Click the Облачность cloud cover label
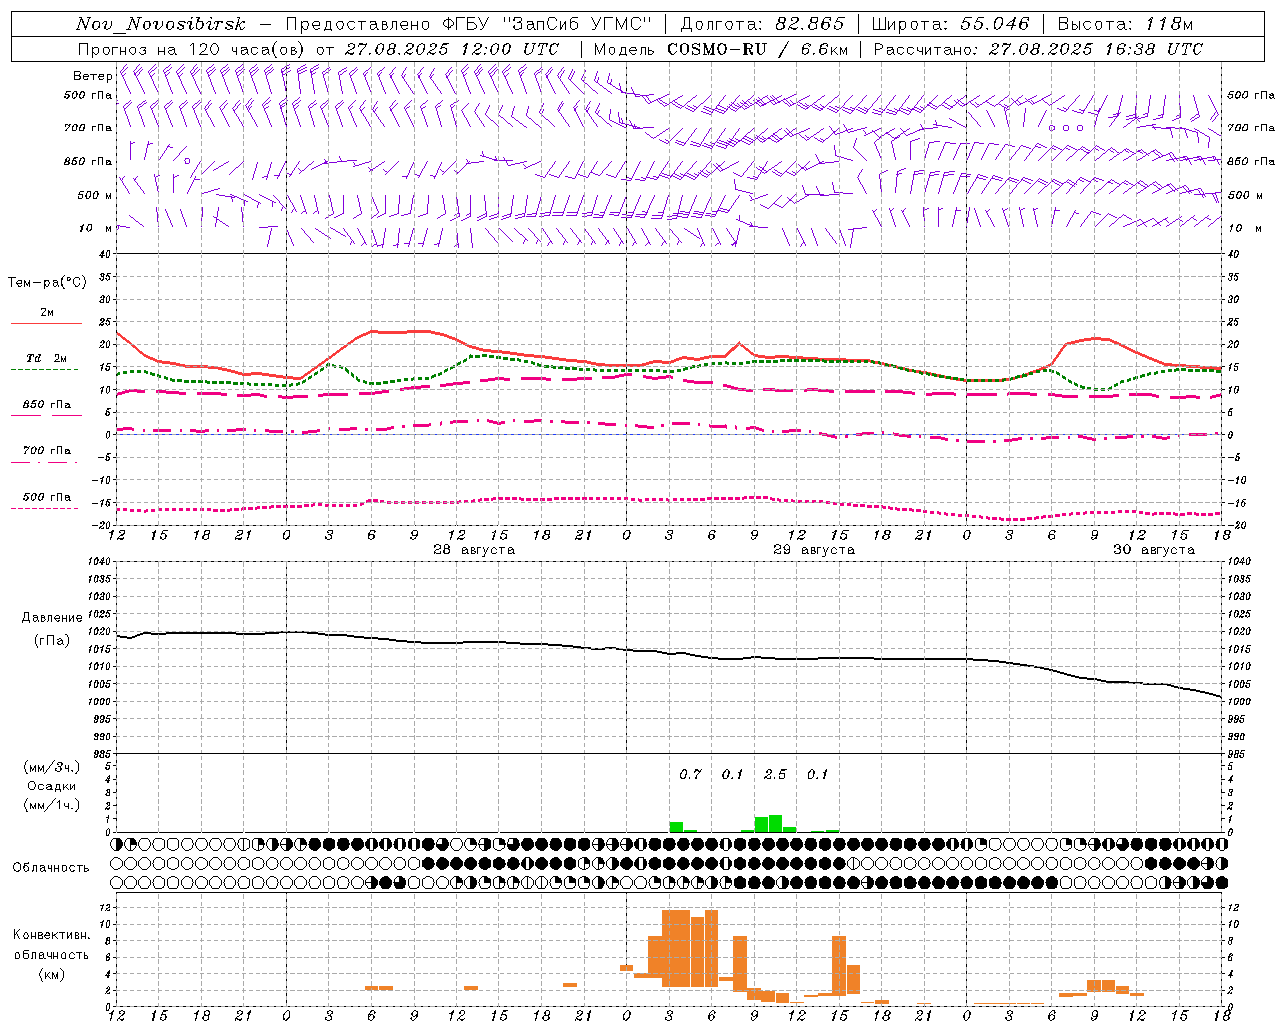Viewport: 1280px width, 1024px height. (x=51, y=868)
